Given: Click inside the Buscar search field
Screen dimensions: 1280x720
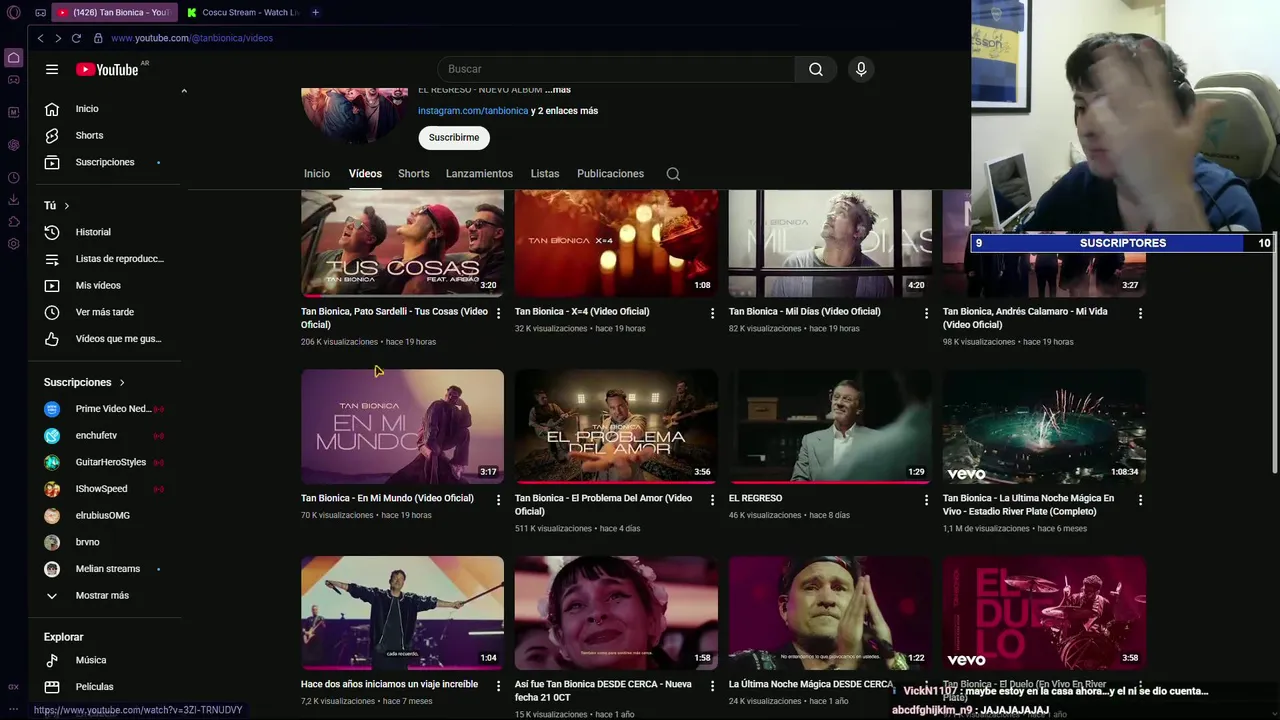Looking at the screenshot, I should point(616,69).
